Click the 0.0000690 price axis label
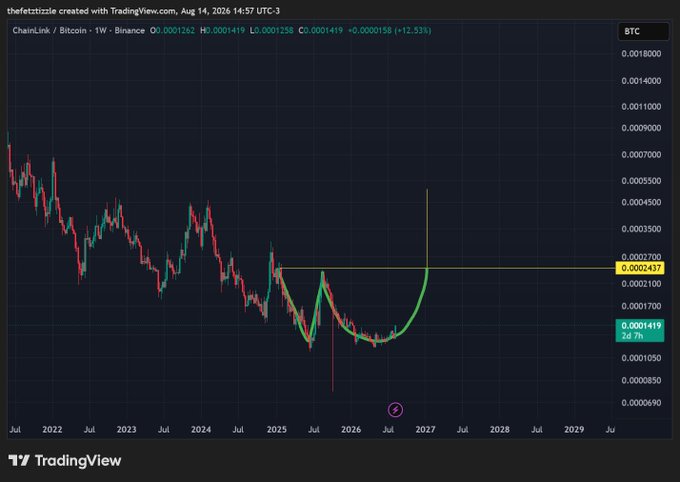 tap(641, 403)
